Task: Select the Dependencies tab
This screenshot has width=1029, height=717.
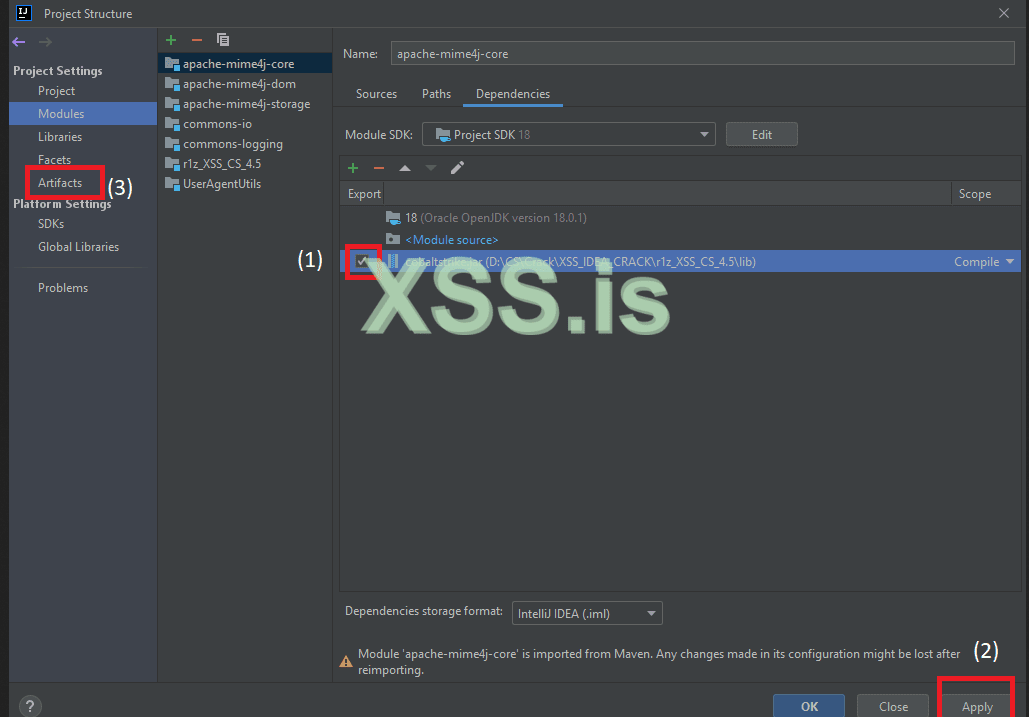Action: (x=513, y=94)
